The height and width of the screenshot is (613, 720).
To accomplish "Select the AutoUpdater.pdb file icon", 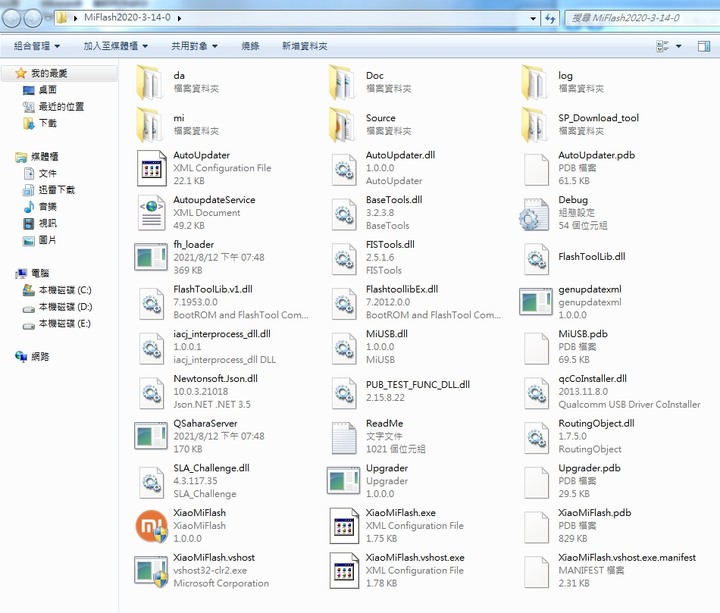I will [536, 169].
